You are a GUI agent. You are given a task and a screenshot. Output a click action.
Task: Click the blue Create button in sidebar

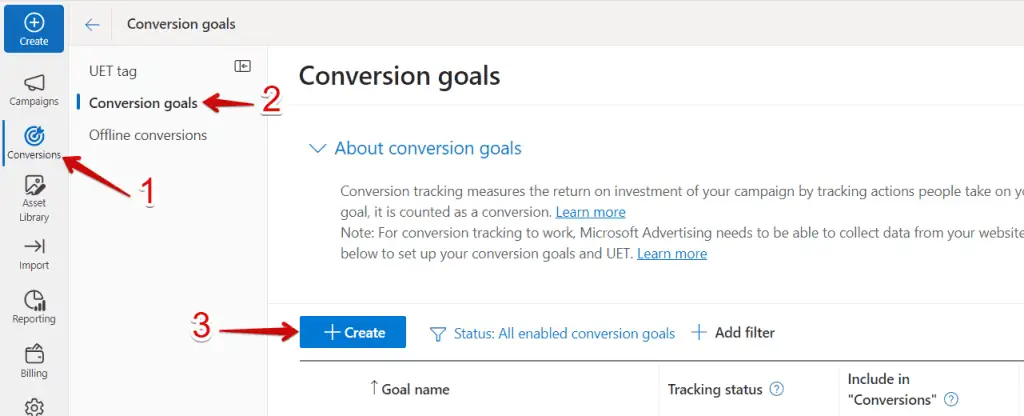[34, 29]
